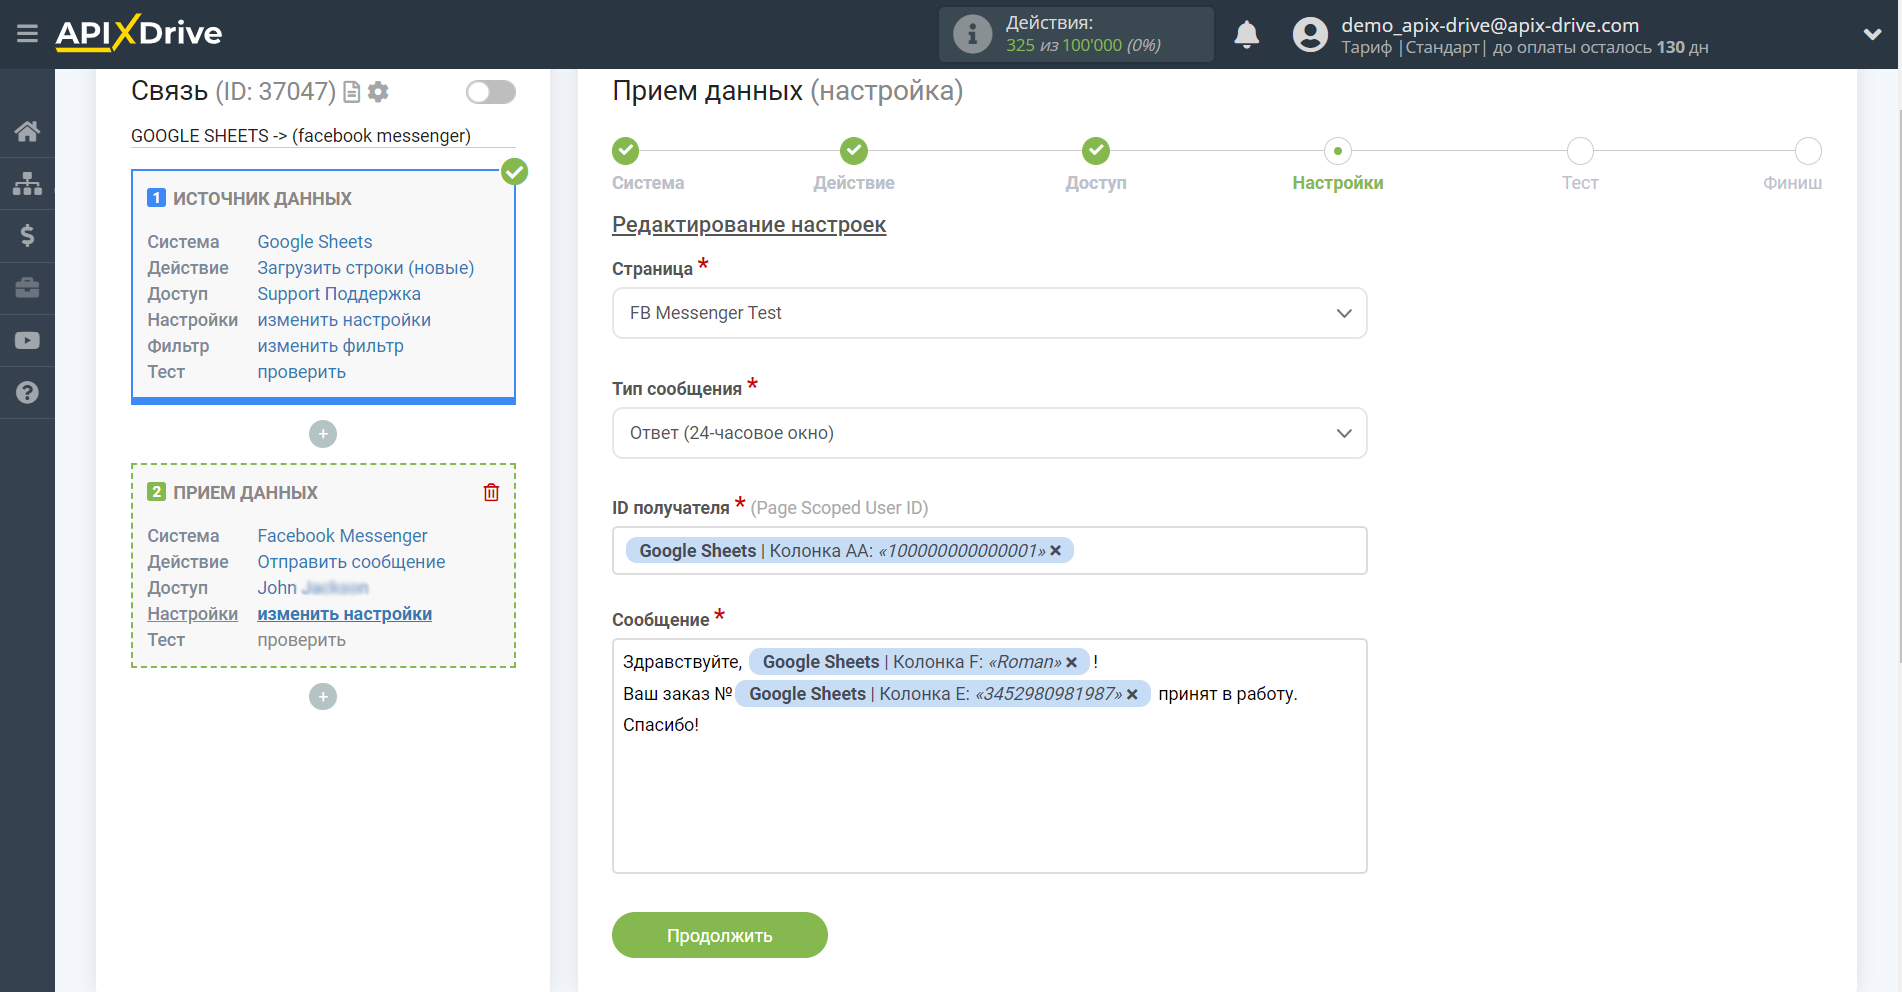Open the Actions info icon
This screenshot has height=992, width=1902.
pos(972,34)
